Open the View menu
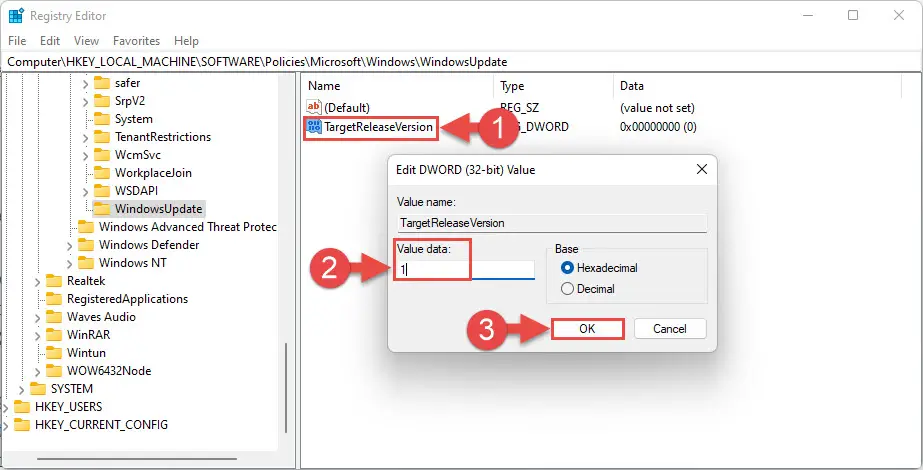 pos(87,41)
